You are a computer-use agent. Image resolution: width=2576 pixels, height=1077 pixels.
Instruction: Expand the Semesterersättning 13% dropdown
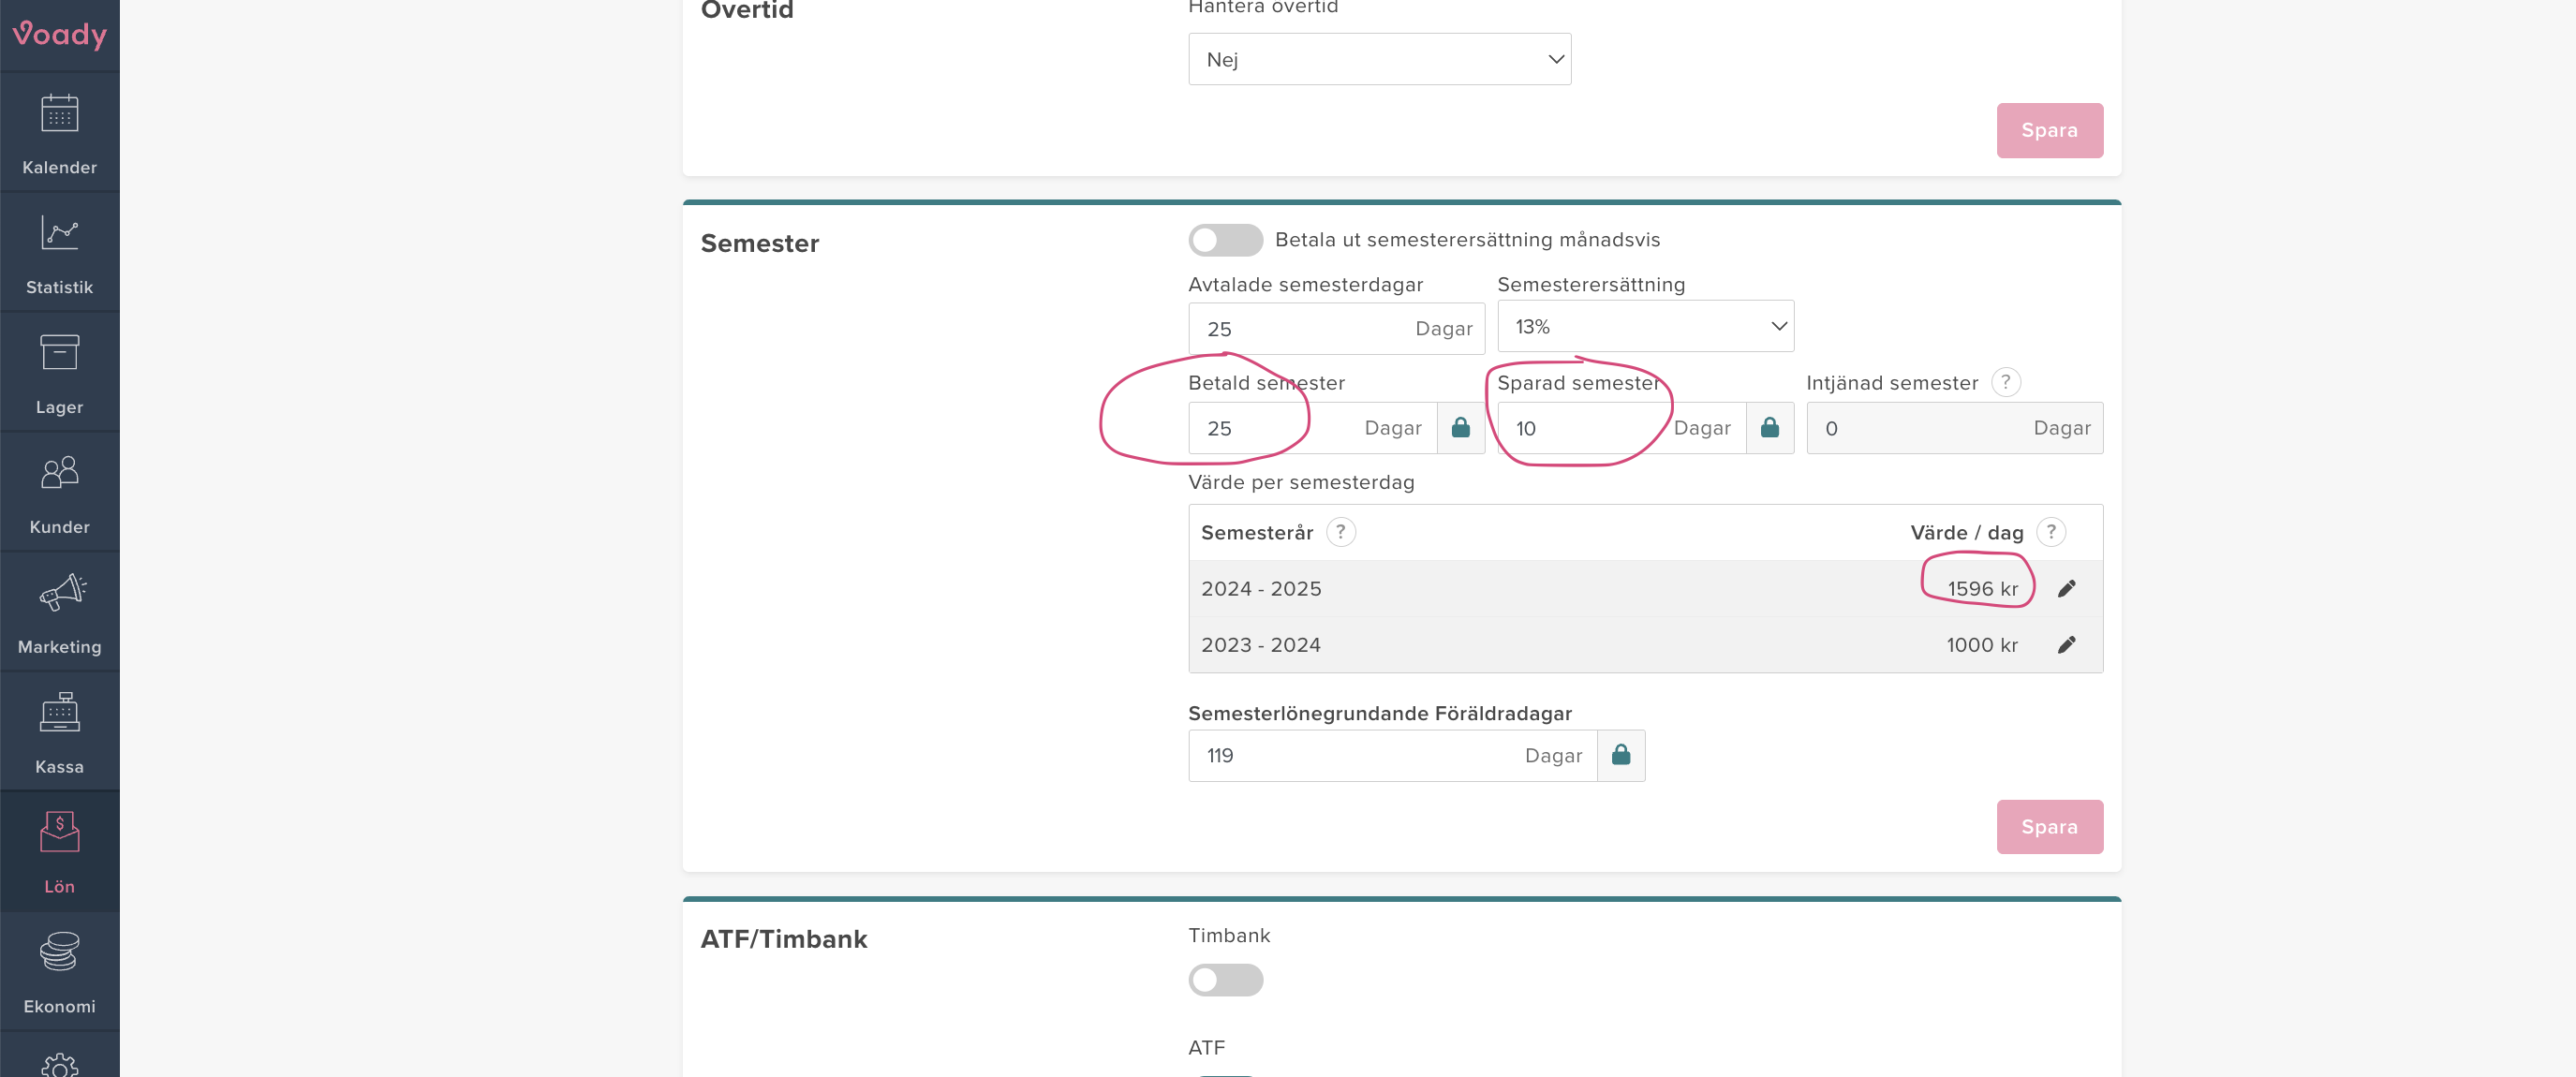click(x=1645, y=327)
